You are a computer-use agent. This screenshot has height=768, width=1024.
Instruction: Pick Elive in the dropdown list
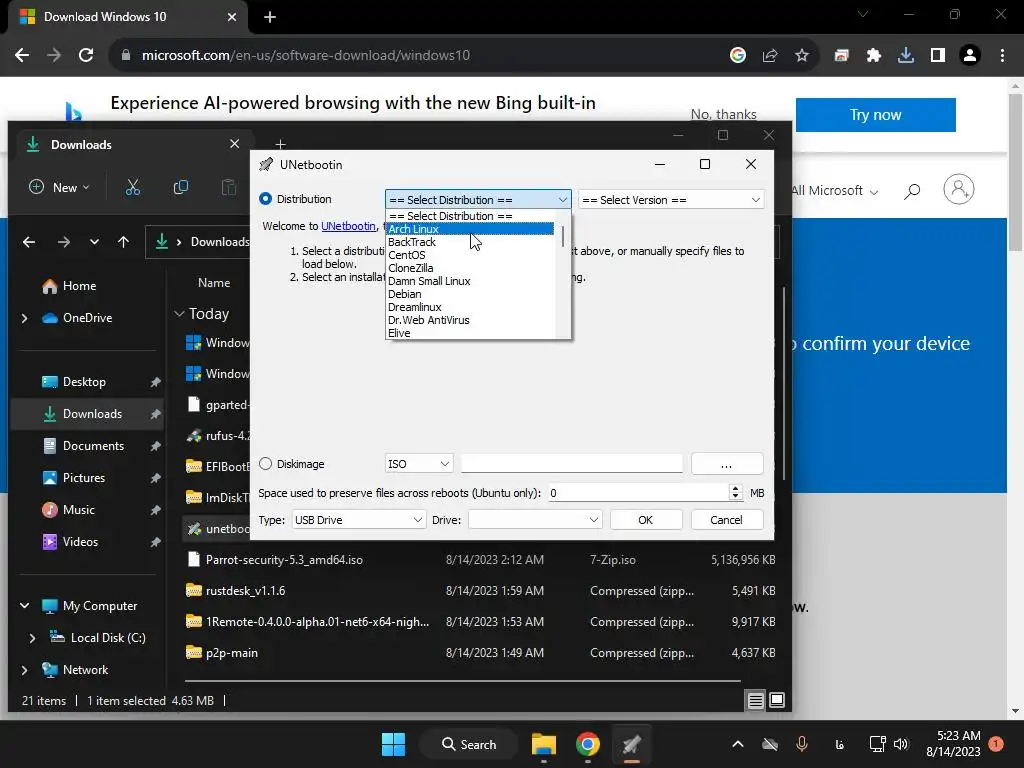click(470, 333)
